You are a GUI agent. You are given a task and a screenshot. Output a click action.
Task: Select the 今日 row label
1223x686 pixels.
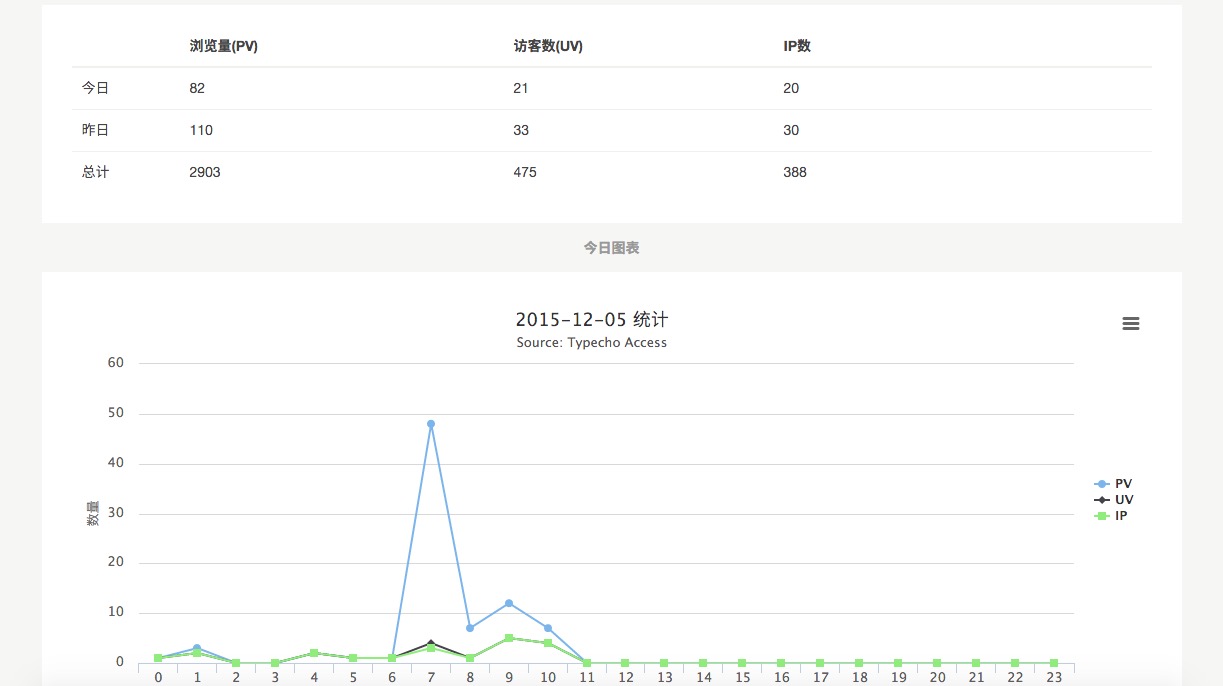pos(95,88)
